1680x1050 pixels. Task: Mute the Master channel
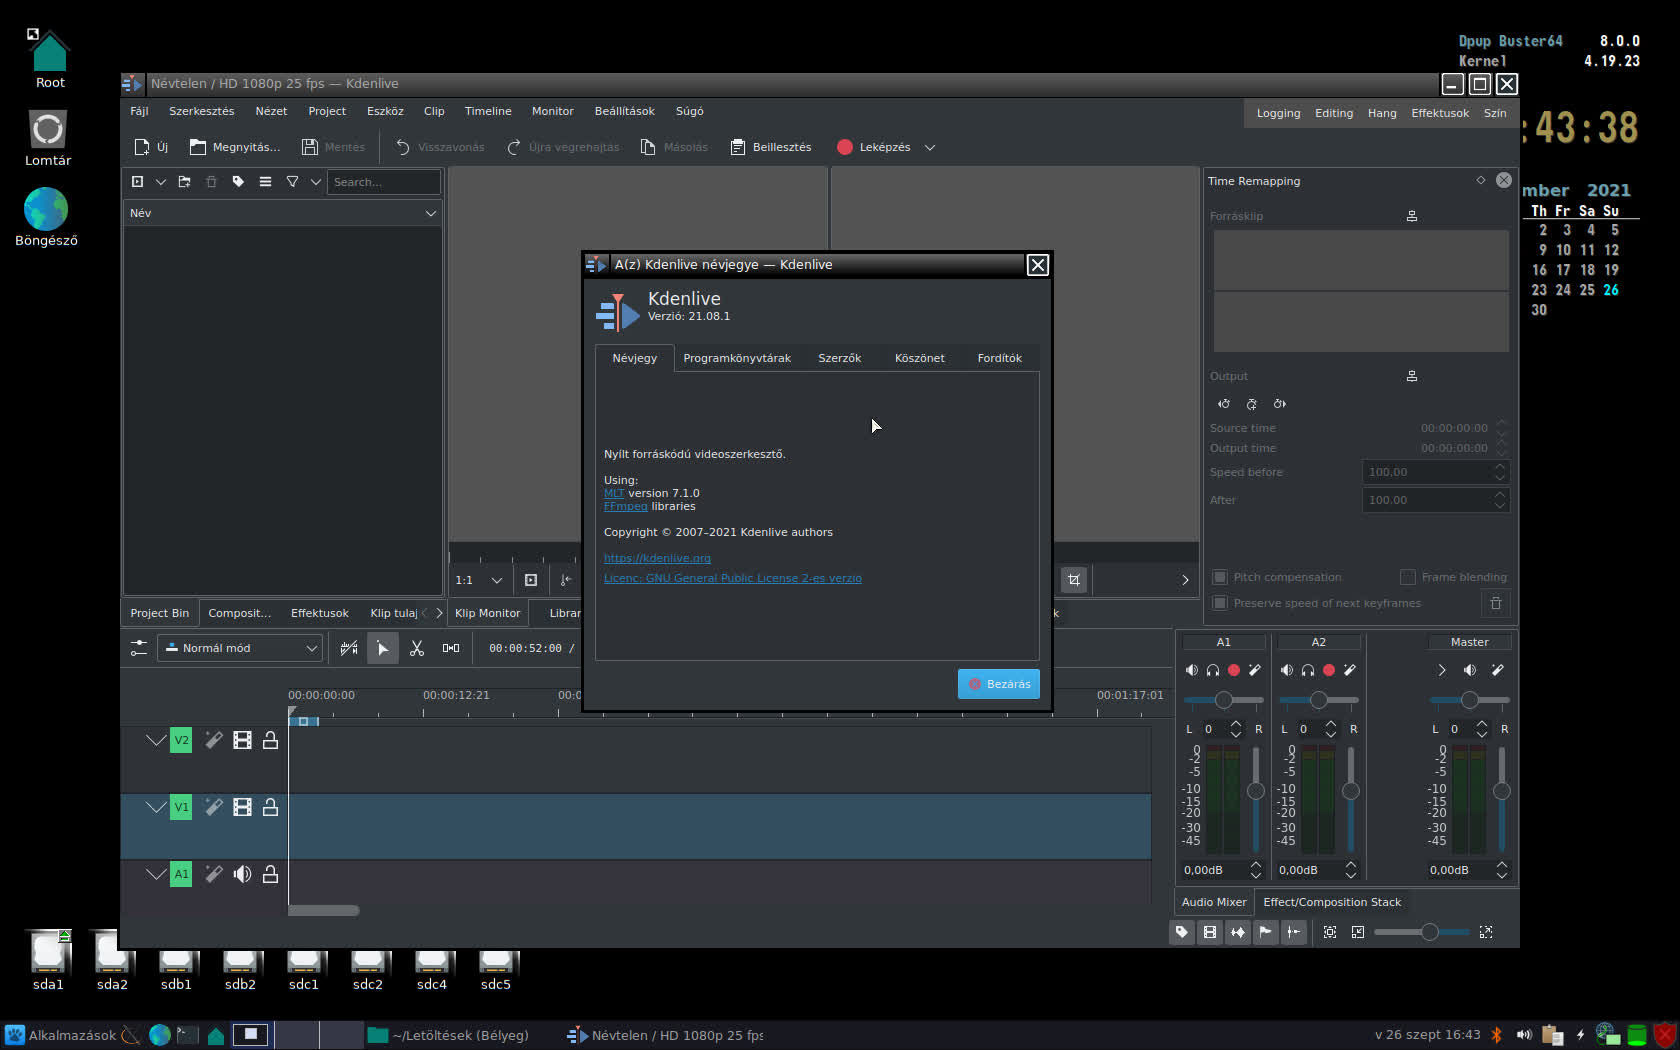1469,670
